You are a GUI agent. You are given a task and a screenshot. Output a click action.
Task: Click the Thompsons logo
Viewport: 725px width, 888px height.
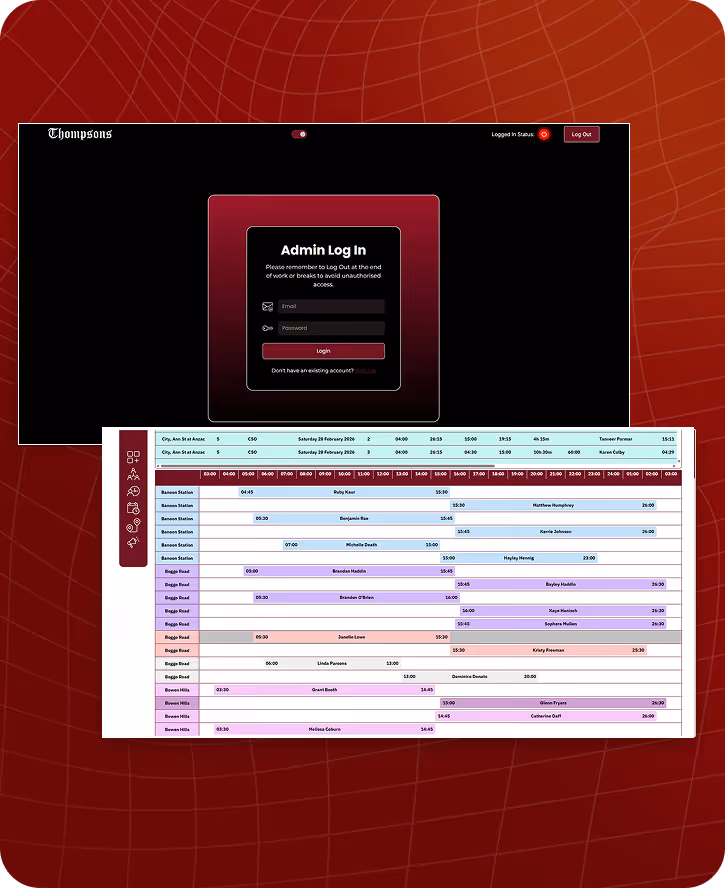tap(80, 134)
